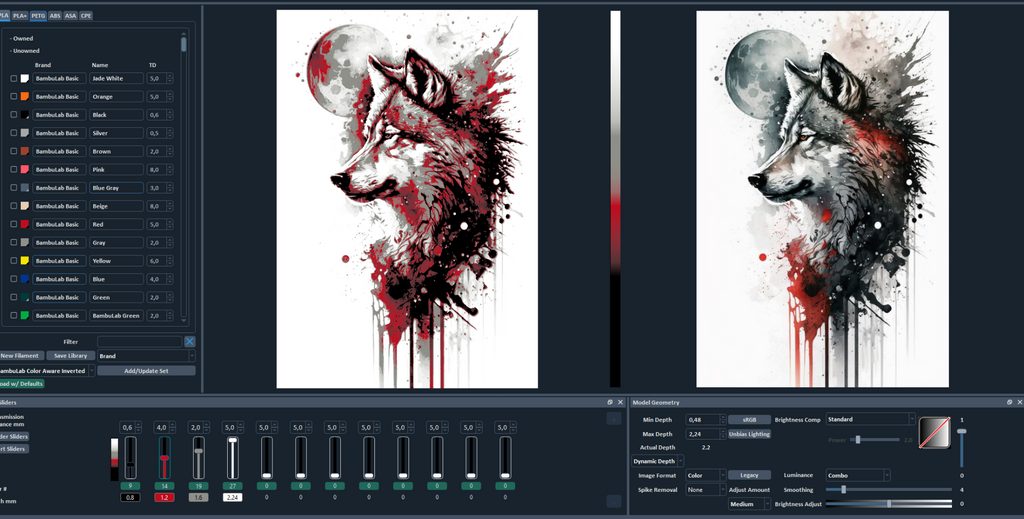Check the Silver filament checkbox
Viewport: 1024px width, 519px height.
14,133
